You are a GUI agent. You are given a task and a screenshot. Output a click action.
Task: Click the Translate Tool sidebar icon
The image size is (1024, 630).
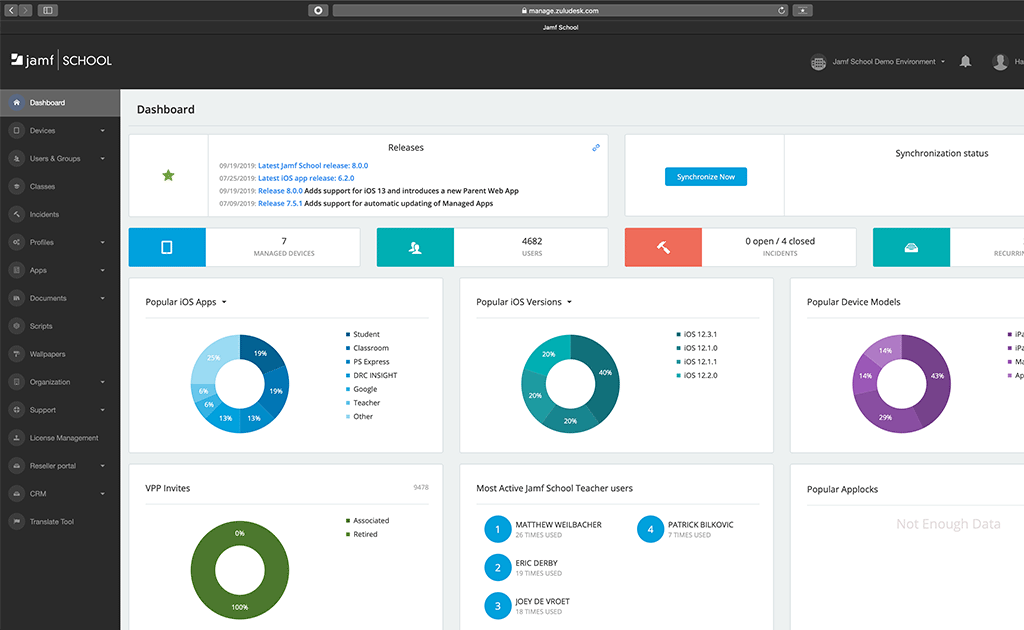click(x=16, y=522)
